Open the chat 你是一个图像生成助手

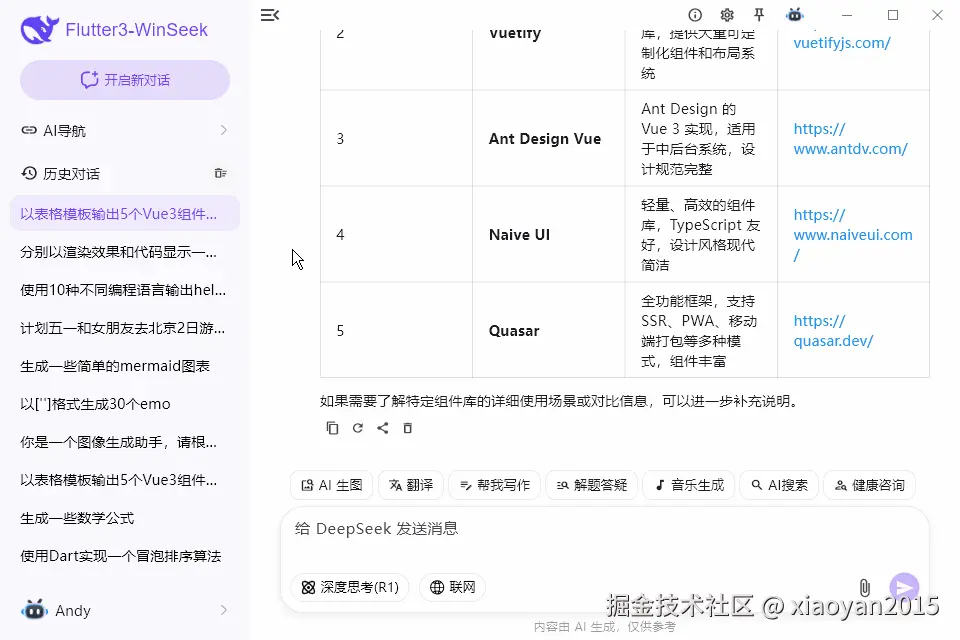[x=125, y=442]
